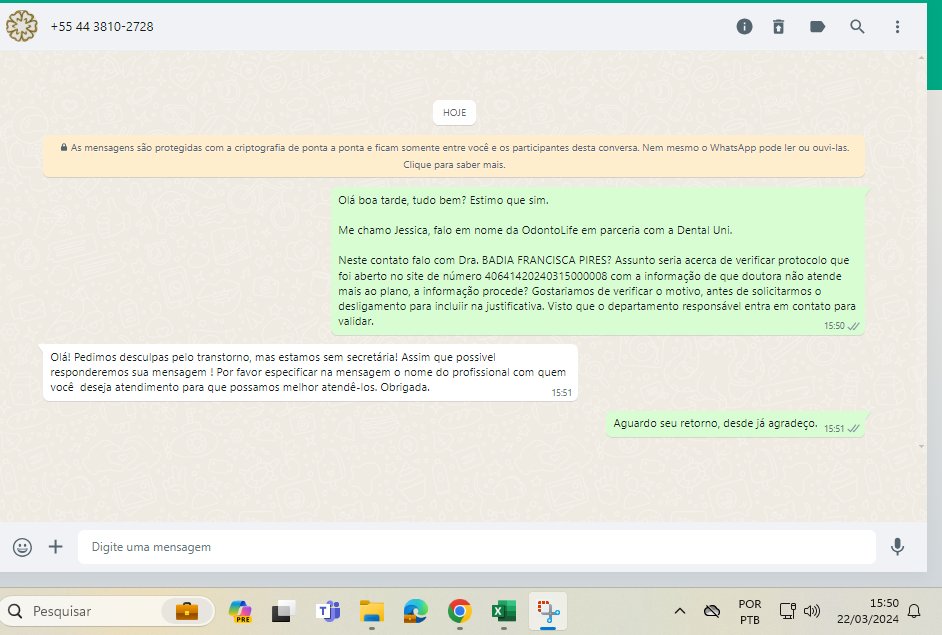Click the chat scrollbar down arrow

click(x=921, y=446)
